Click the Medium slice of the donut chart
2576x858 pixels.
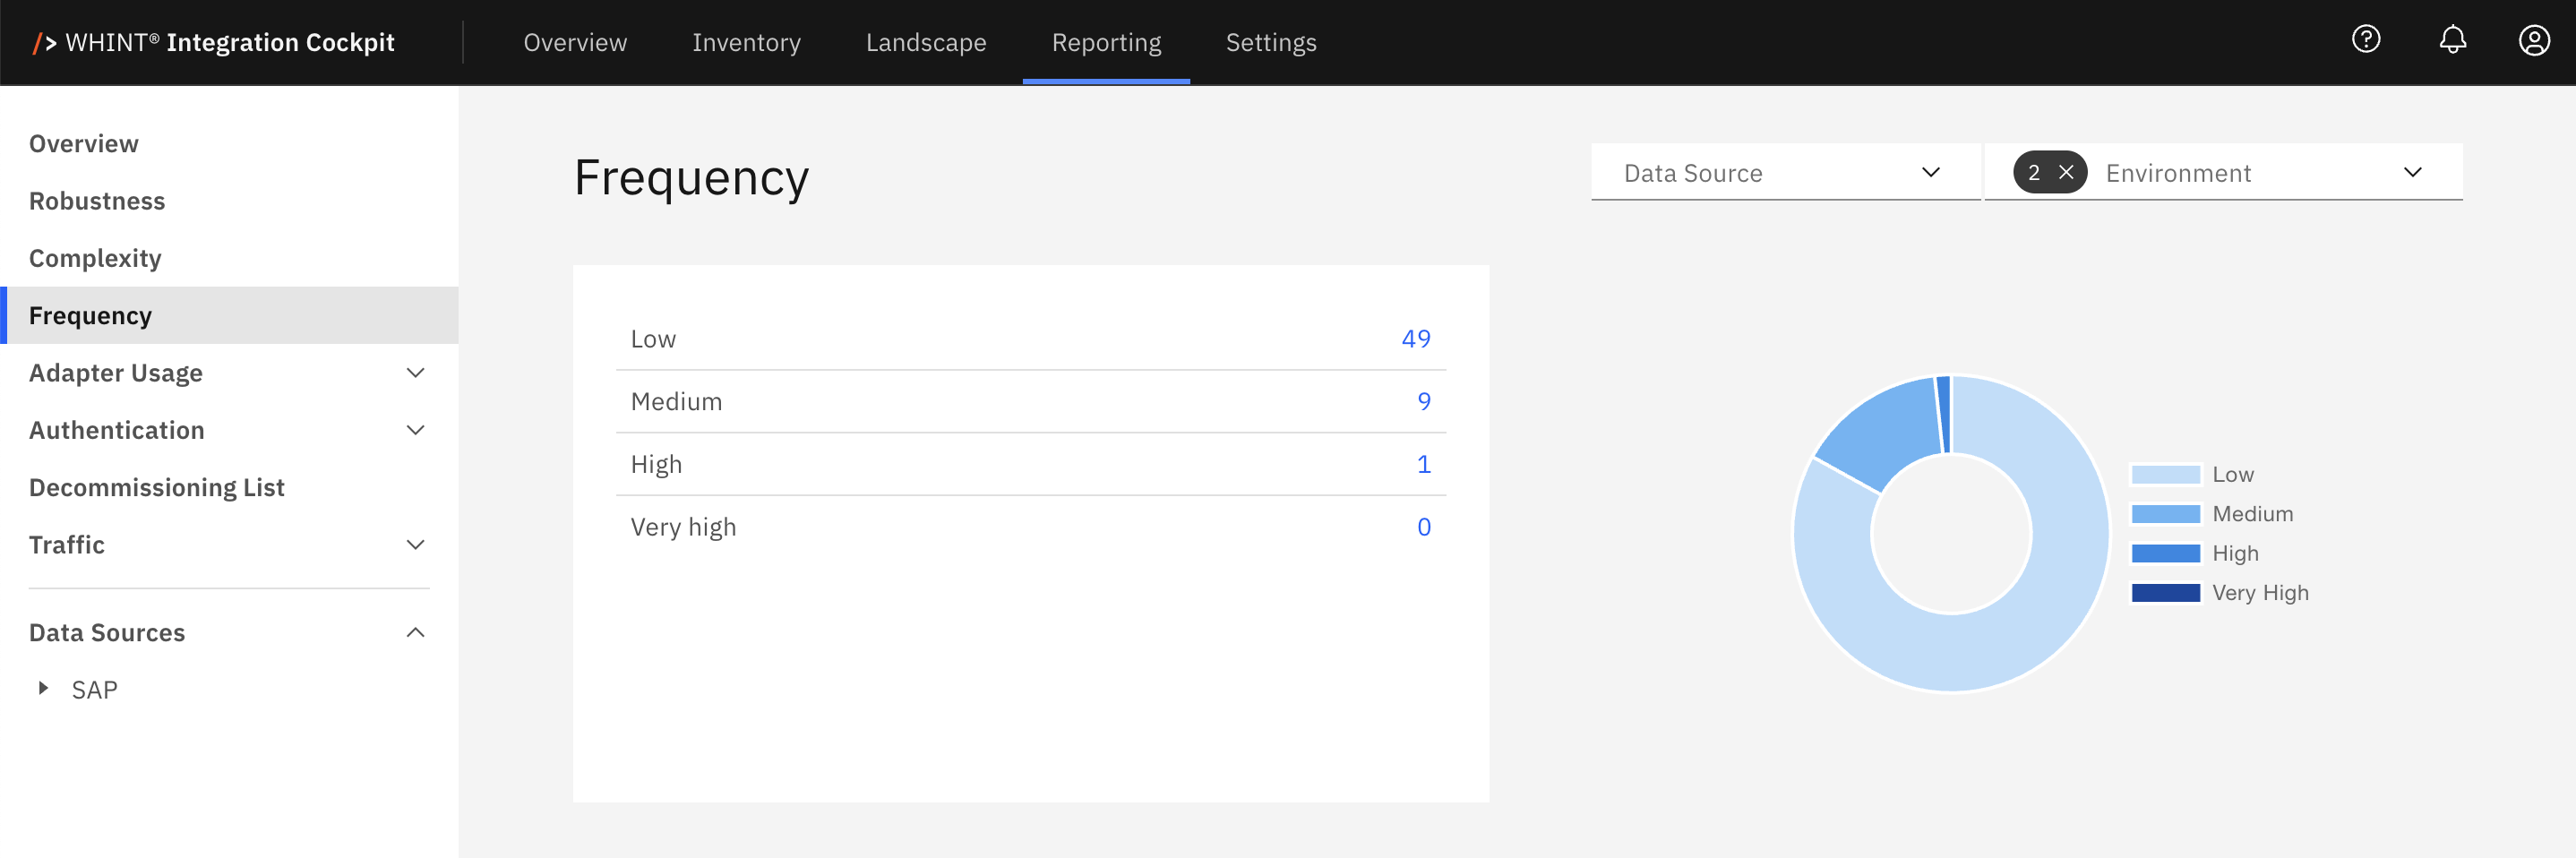tap(1885, 428)
